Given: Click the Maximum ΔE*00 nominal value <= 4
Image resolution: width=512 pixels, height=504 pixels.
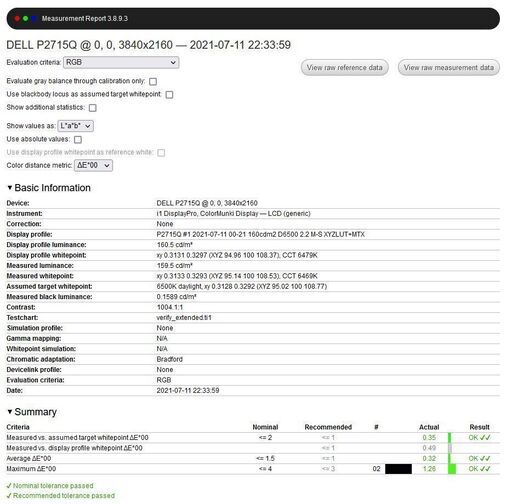Looking at the screenshot, I should click(265, 469).
